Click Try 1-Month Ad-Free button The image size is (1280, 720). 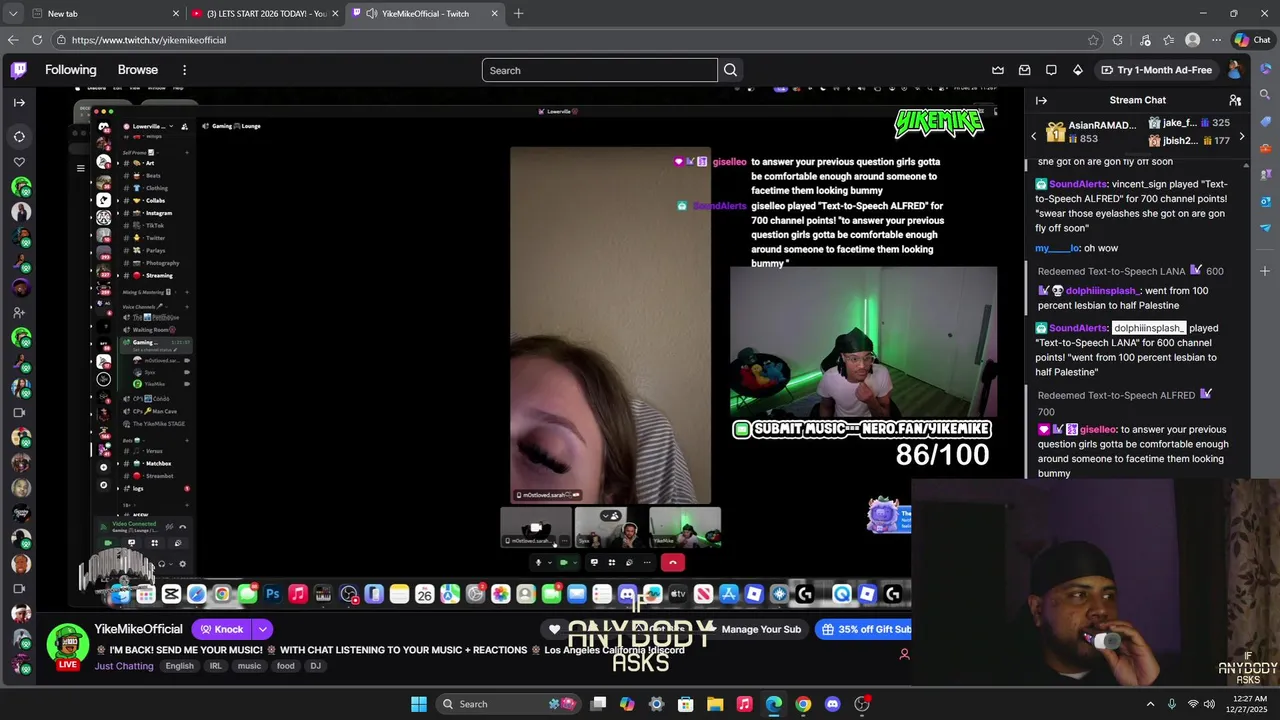1156,70
